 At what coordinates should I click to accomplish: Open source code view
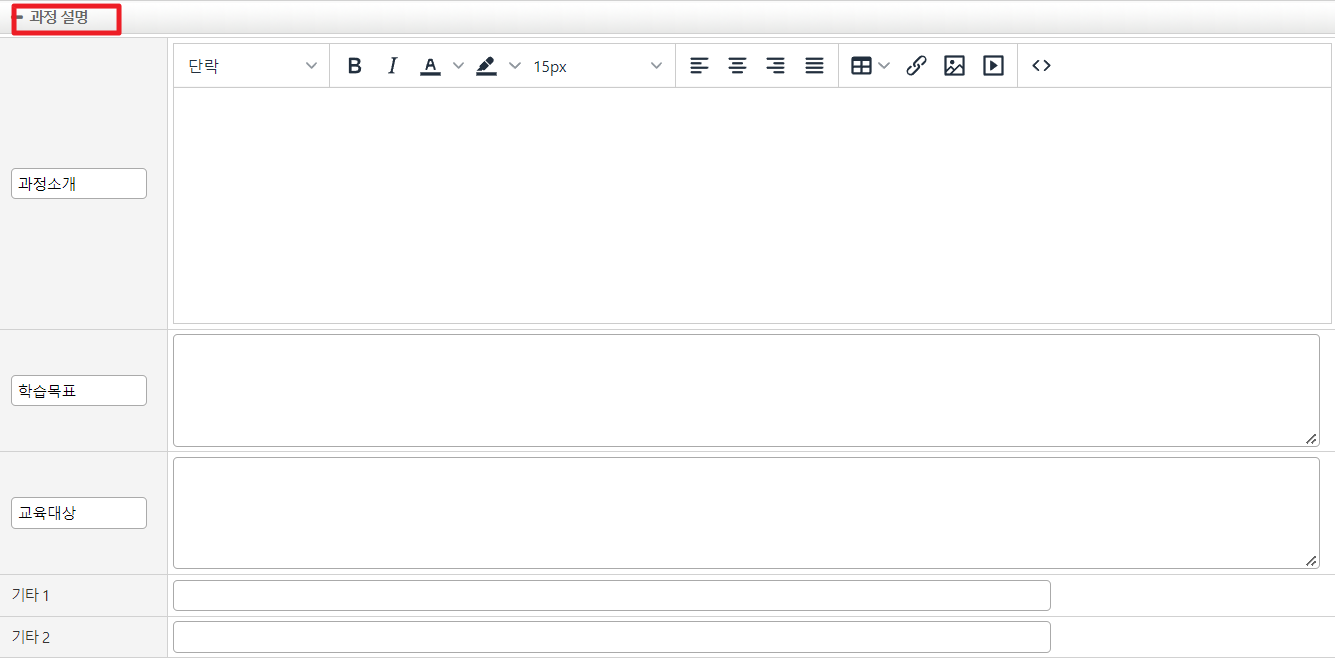pyautogui.click(x=1041, y=66)
